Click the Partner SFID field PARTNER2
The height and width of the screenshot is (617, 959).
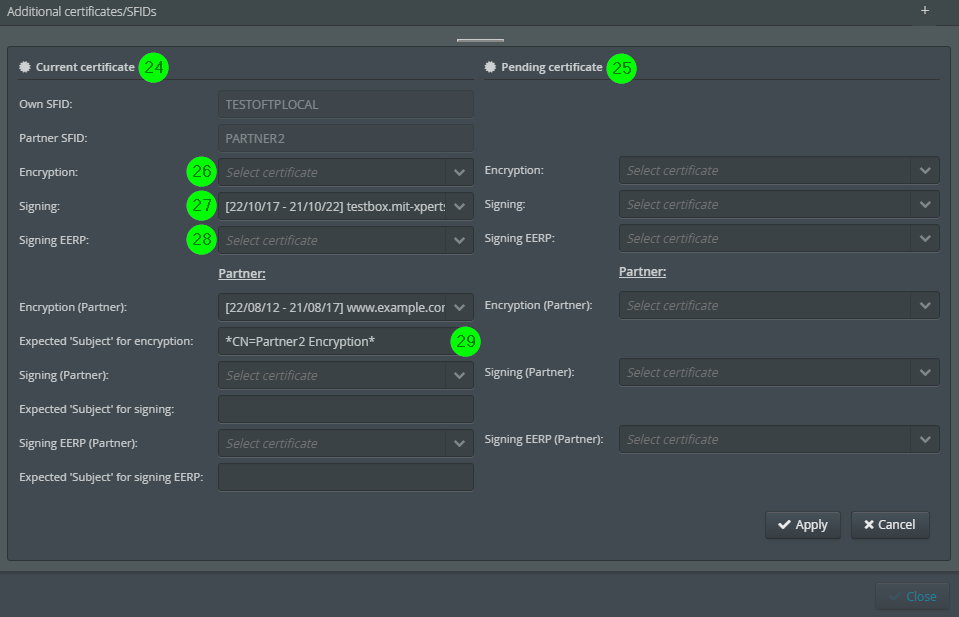tap(346, 138)
